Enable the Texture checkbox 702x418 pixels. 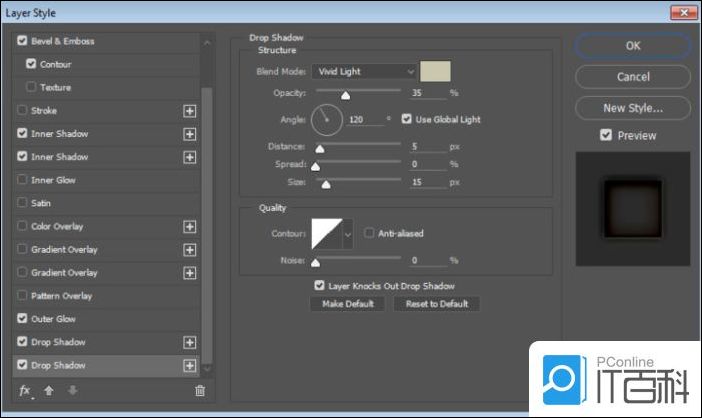pos(31,86)
